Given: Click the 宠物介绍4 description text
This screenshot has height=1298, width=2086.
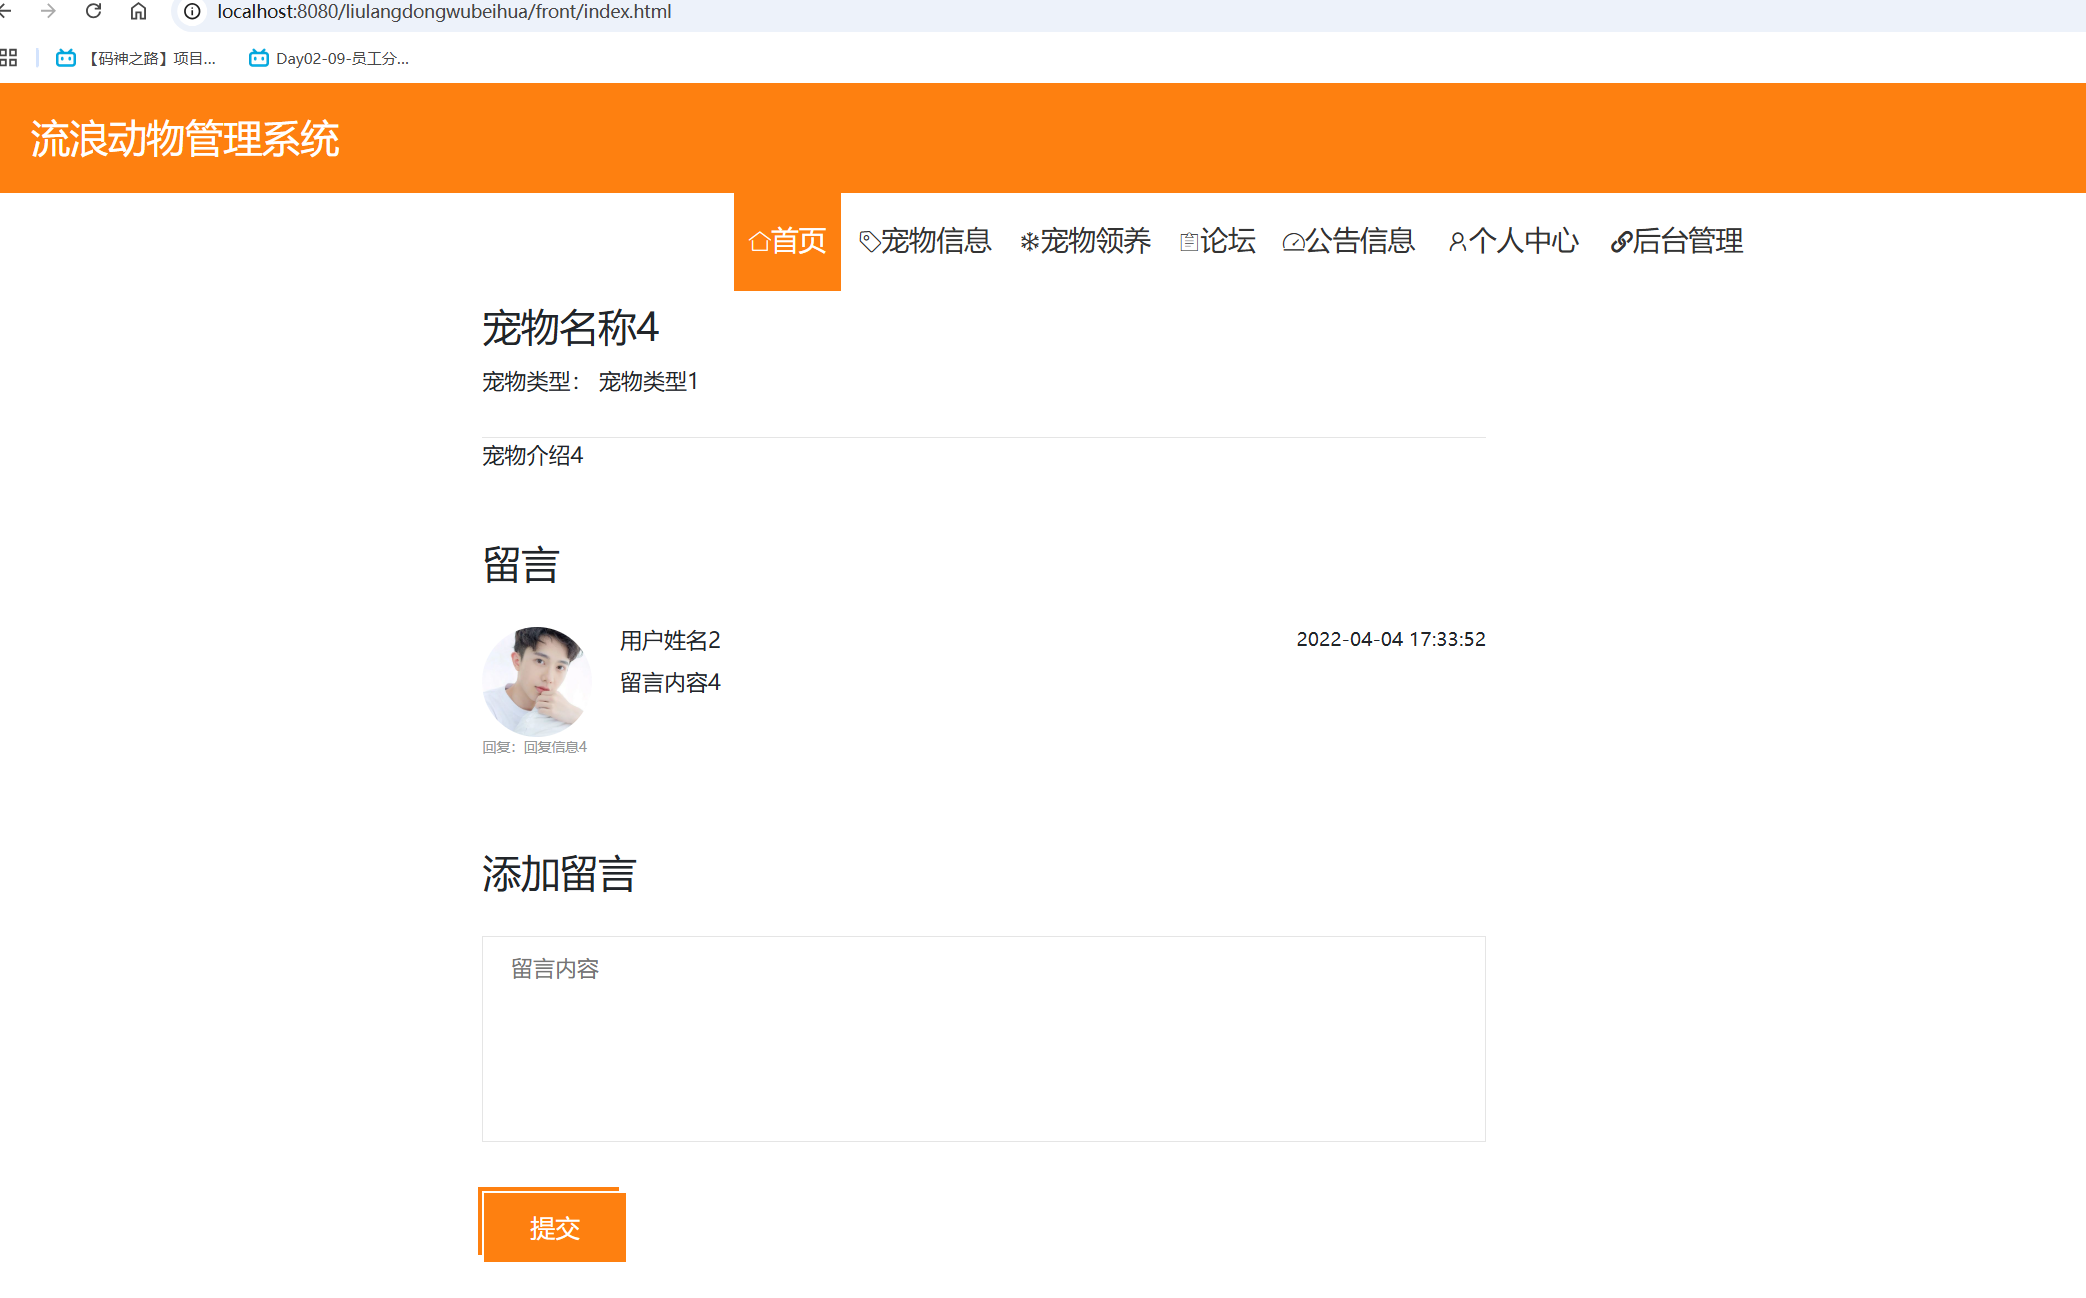Looking at the screenshot, I should pos(532,456).
